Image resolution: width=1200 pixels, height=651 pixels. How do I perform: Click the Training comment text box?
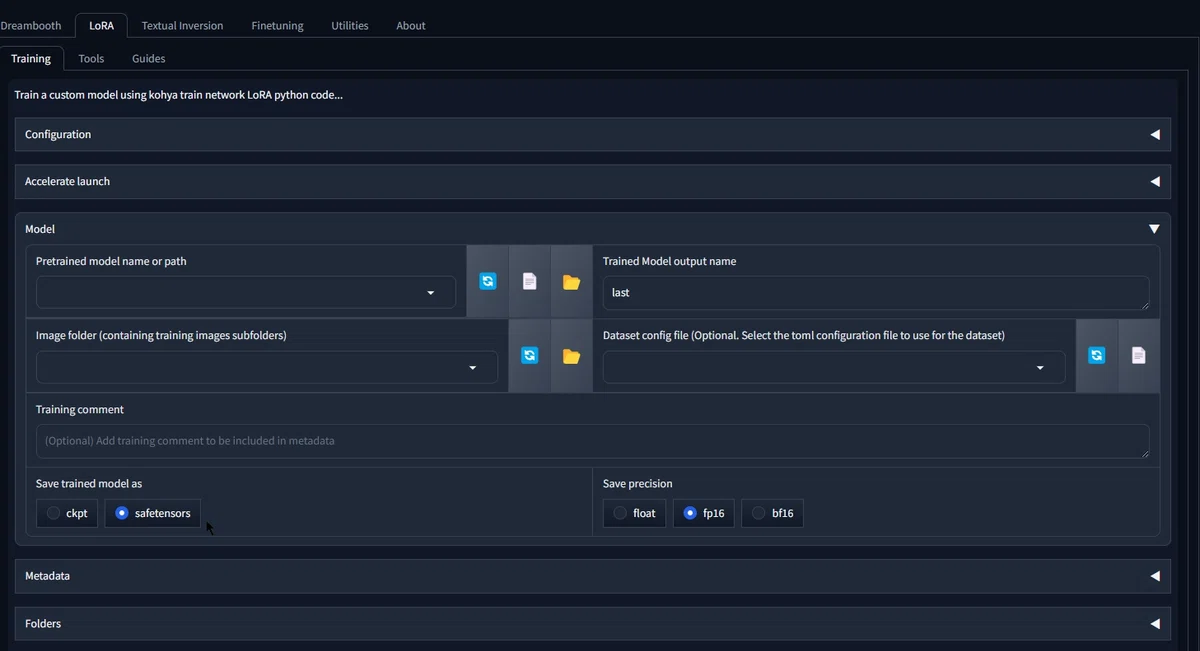592,441
